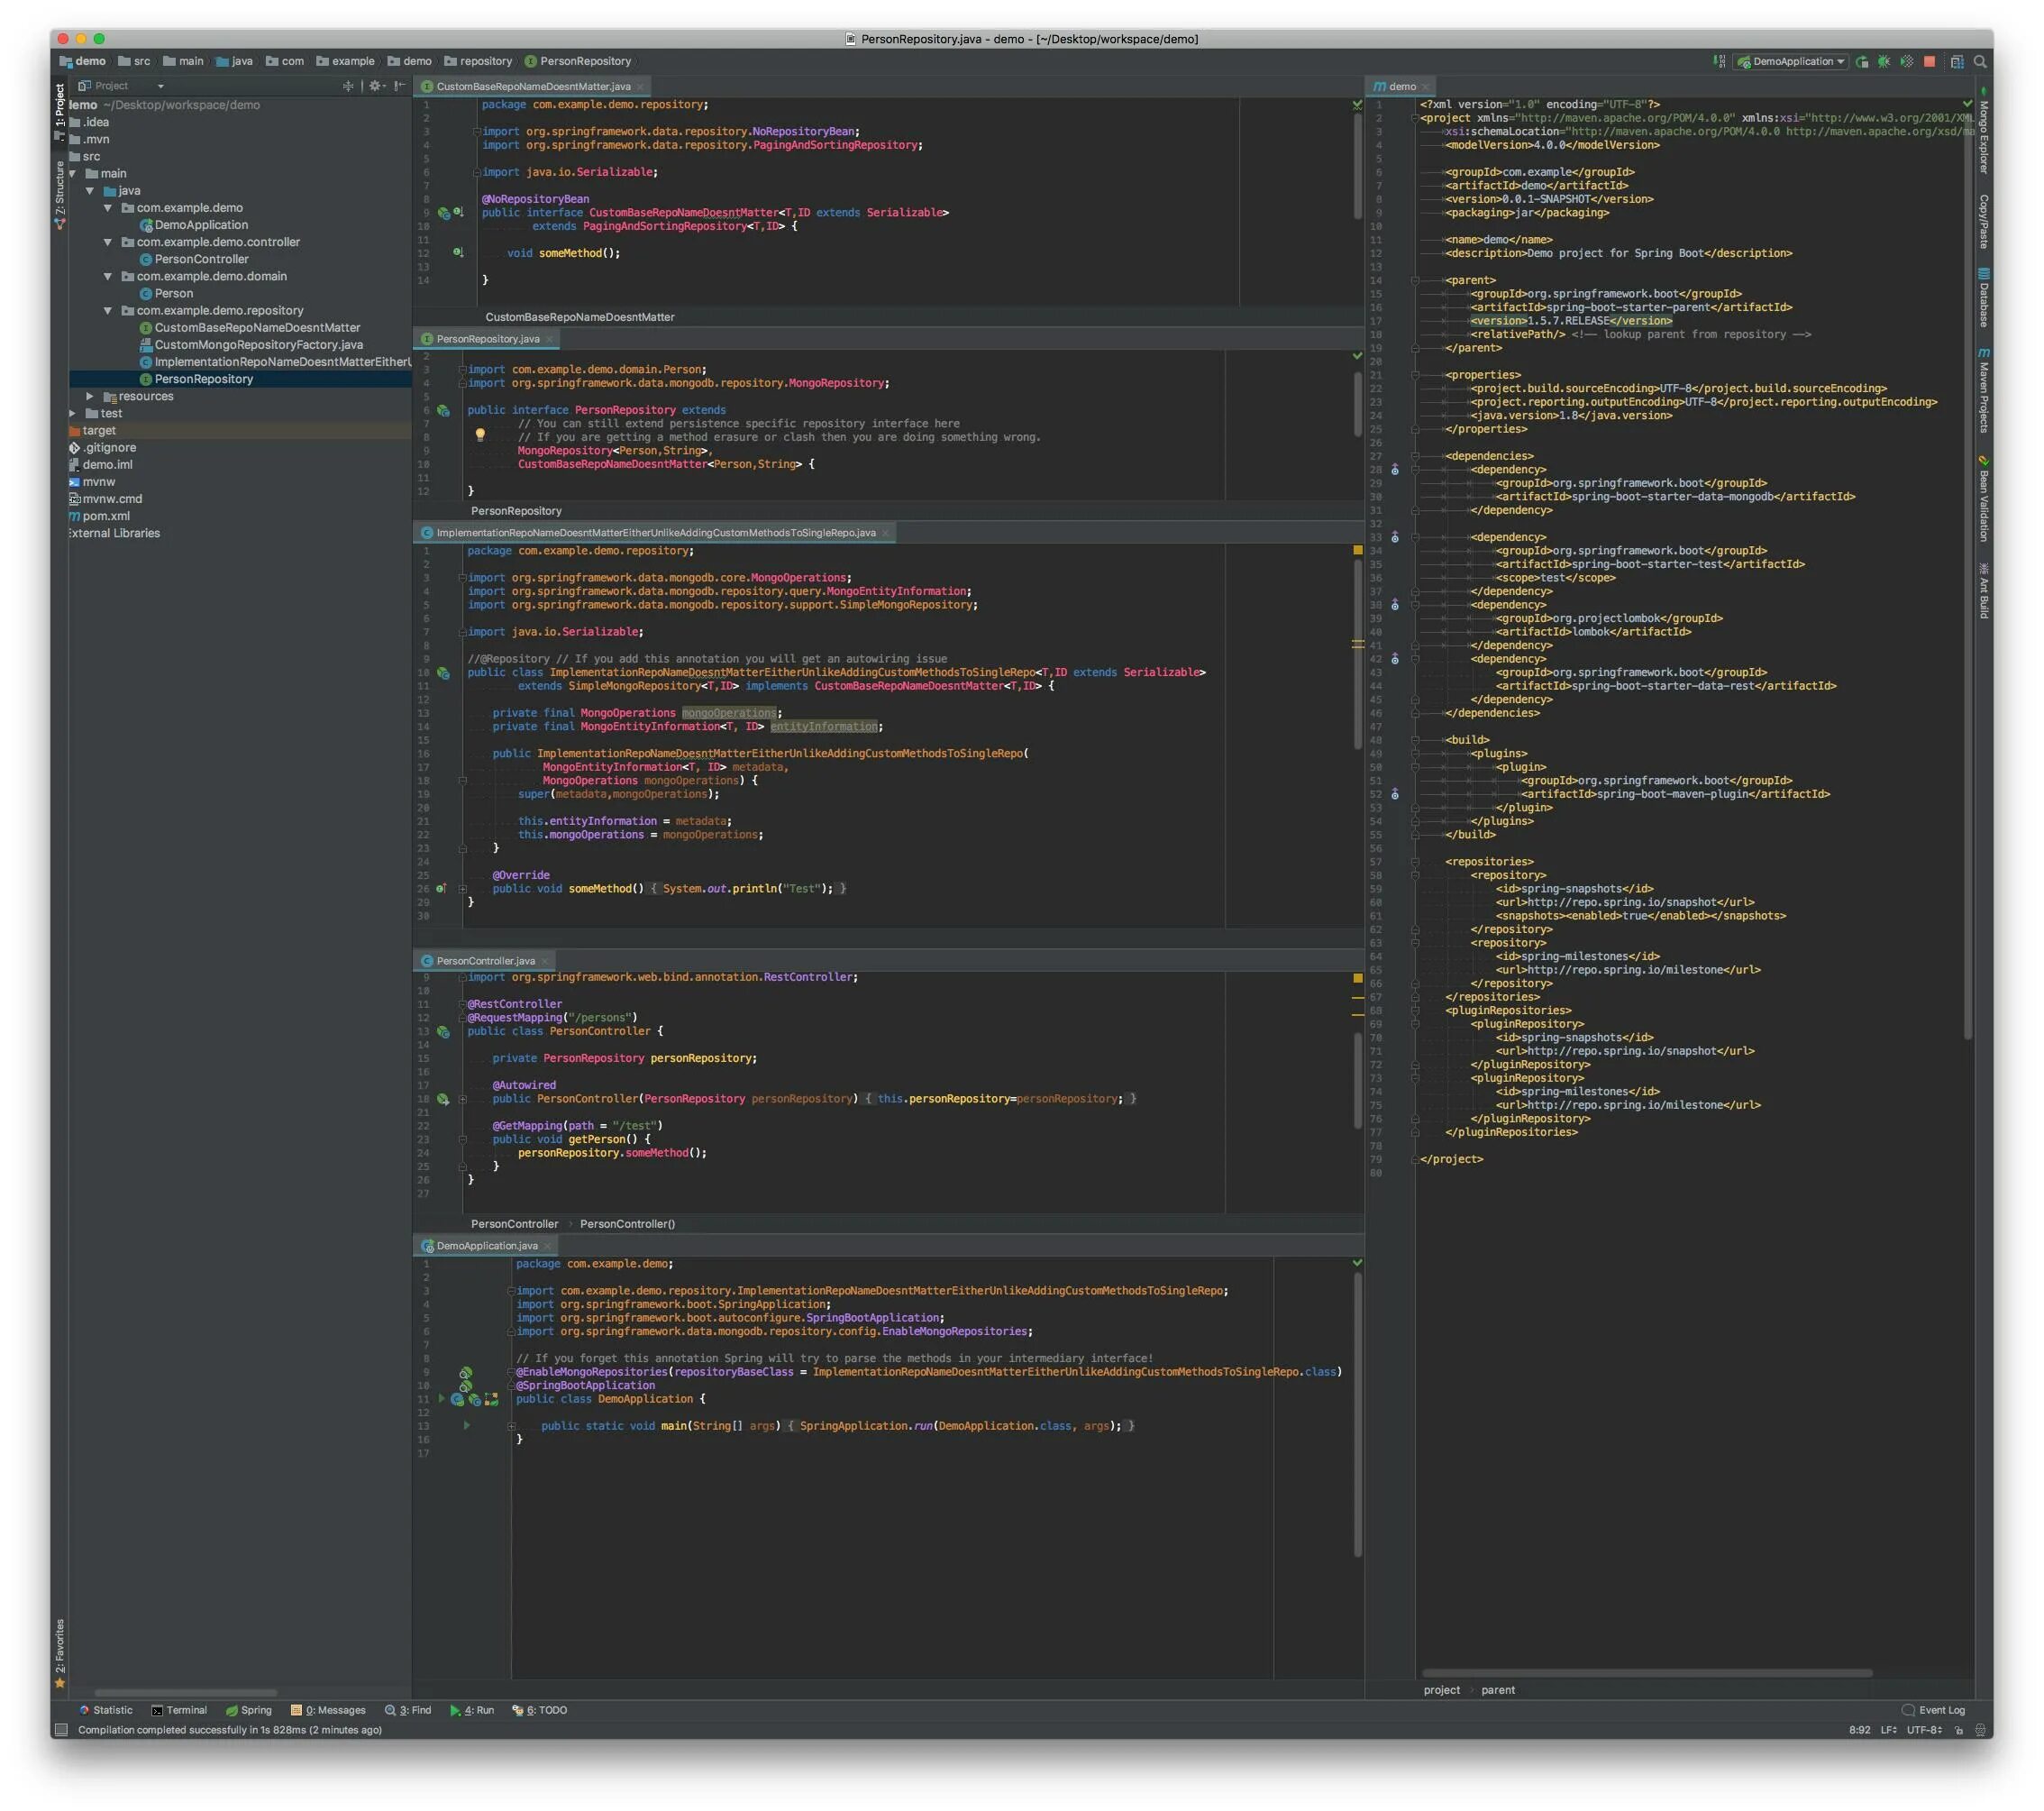Click the Make Project binary icon
Screen dimensions: 2044x1811
[x=1719, y=62]
